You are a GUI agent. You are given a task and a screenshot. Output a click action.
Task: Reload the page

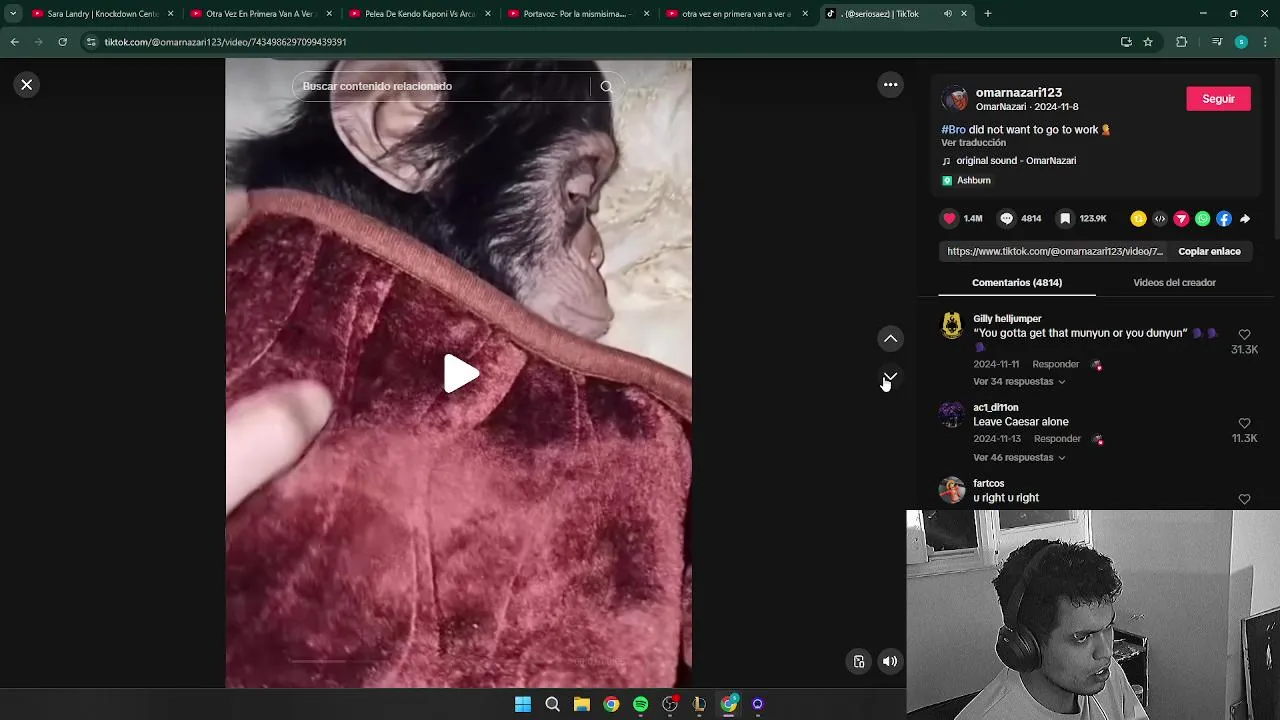coord(62,42)
